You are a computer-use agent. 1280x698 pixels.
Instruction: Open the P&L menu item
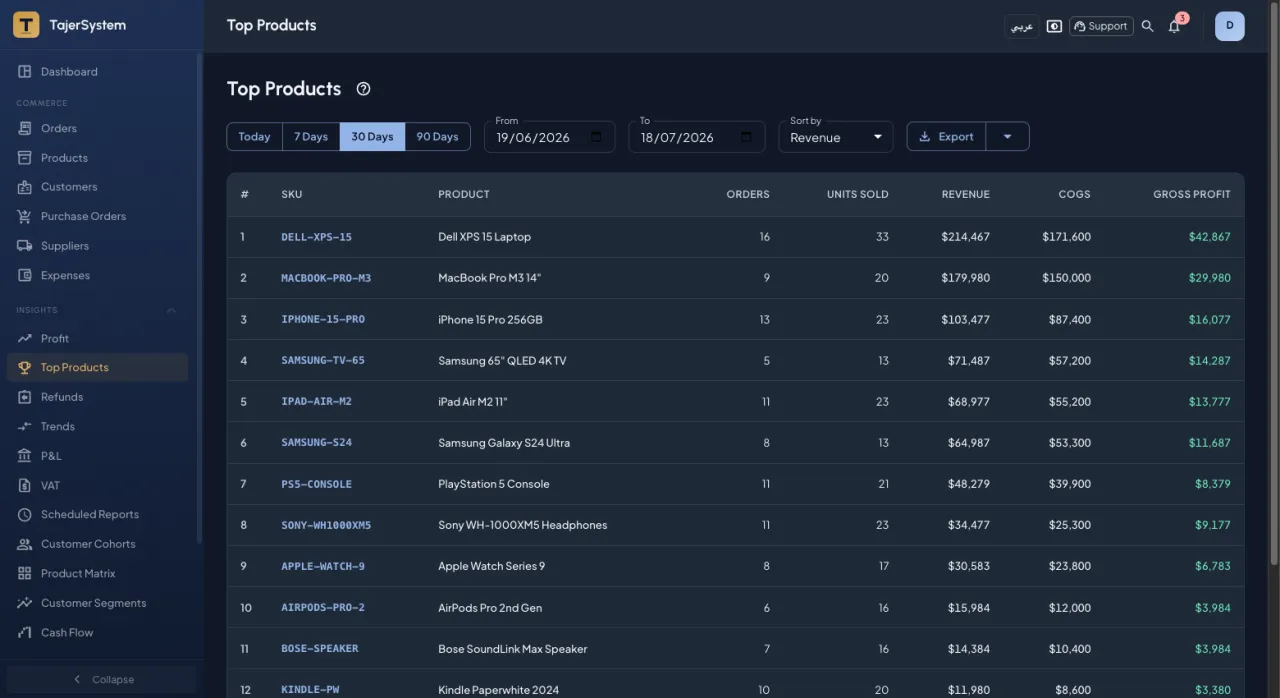point(97,456)
